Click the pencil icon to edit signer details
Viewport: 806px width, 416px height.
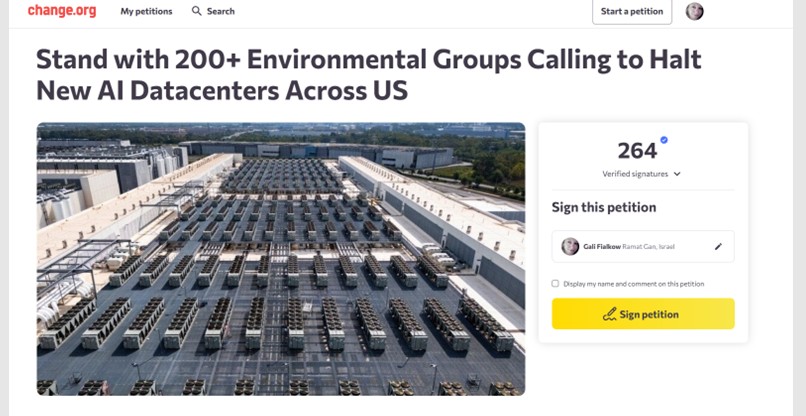pyautogui.click(x=718, y=246)
